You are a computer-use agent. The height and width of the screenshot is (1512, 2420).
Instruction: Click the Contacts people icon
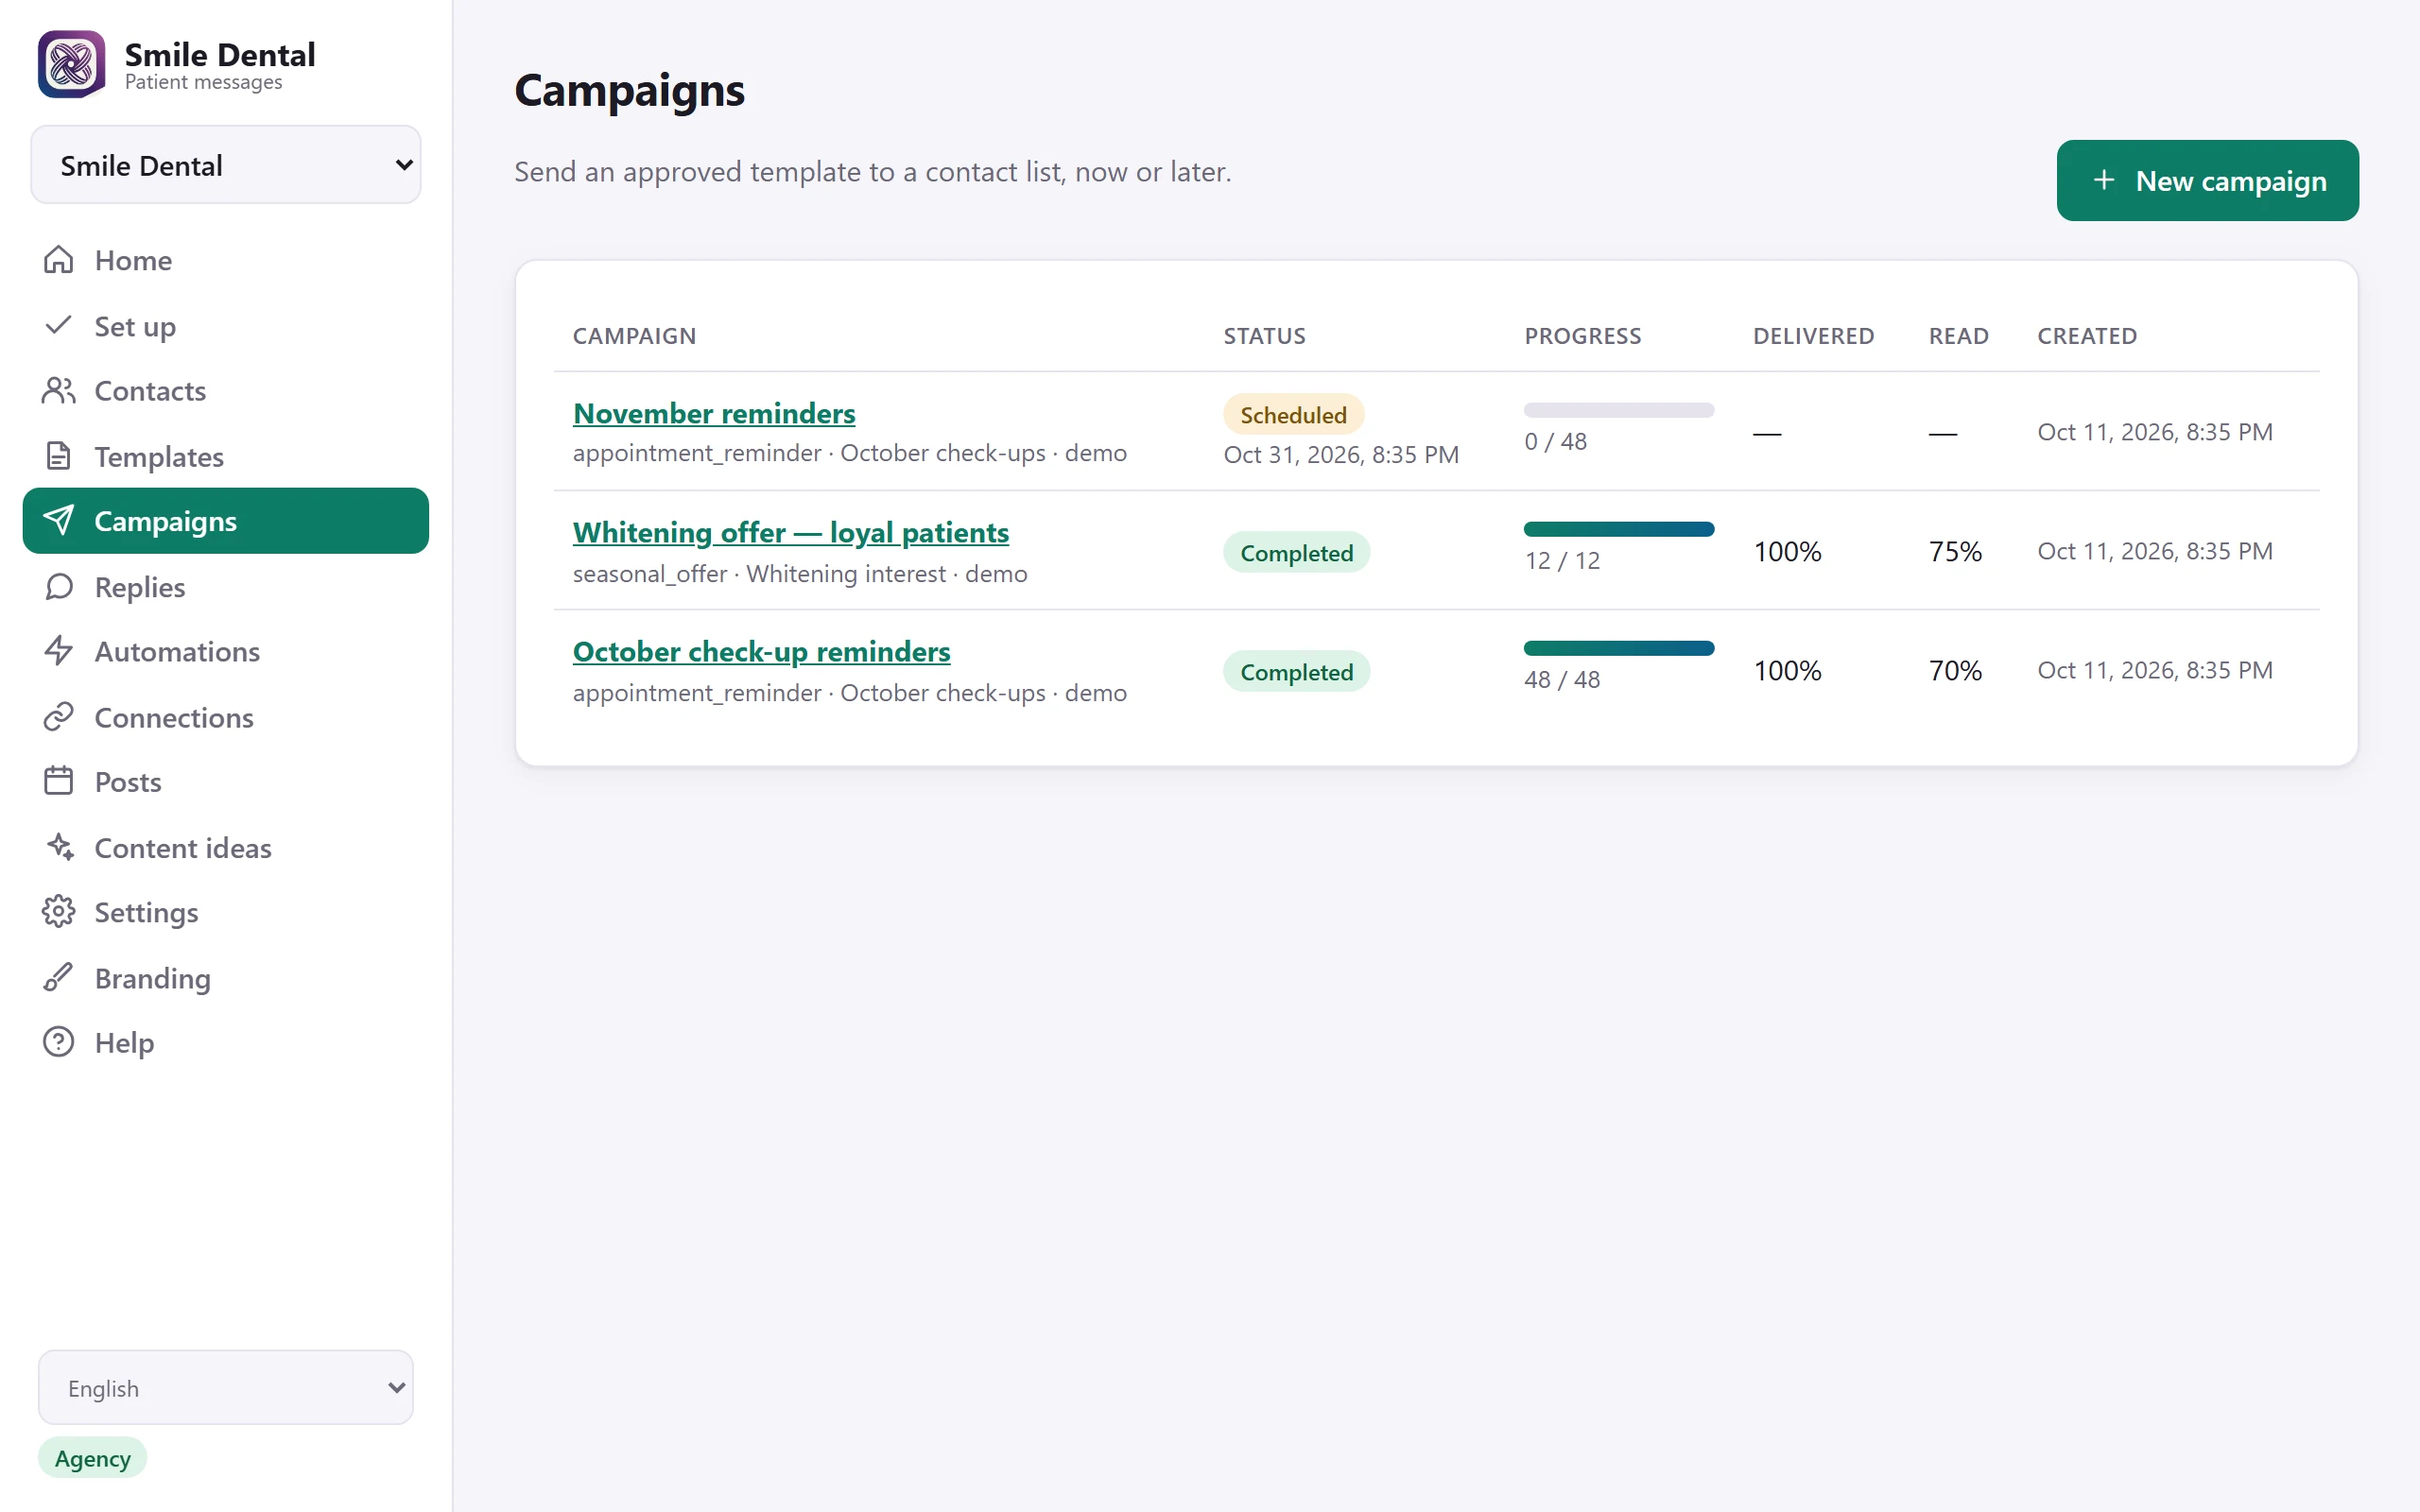pyautogui.click(x=59, y=391)
